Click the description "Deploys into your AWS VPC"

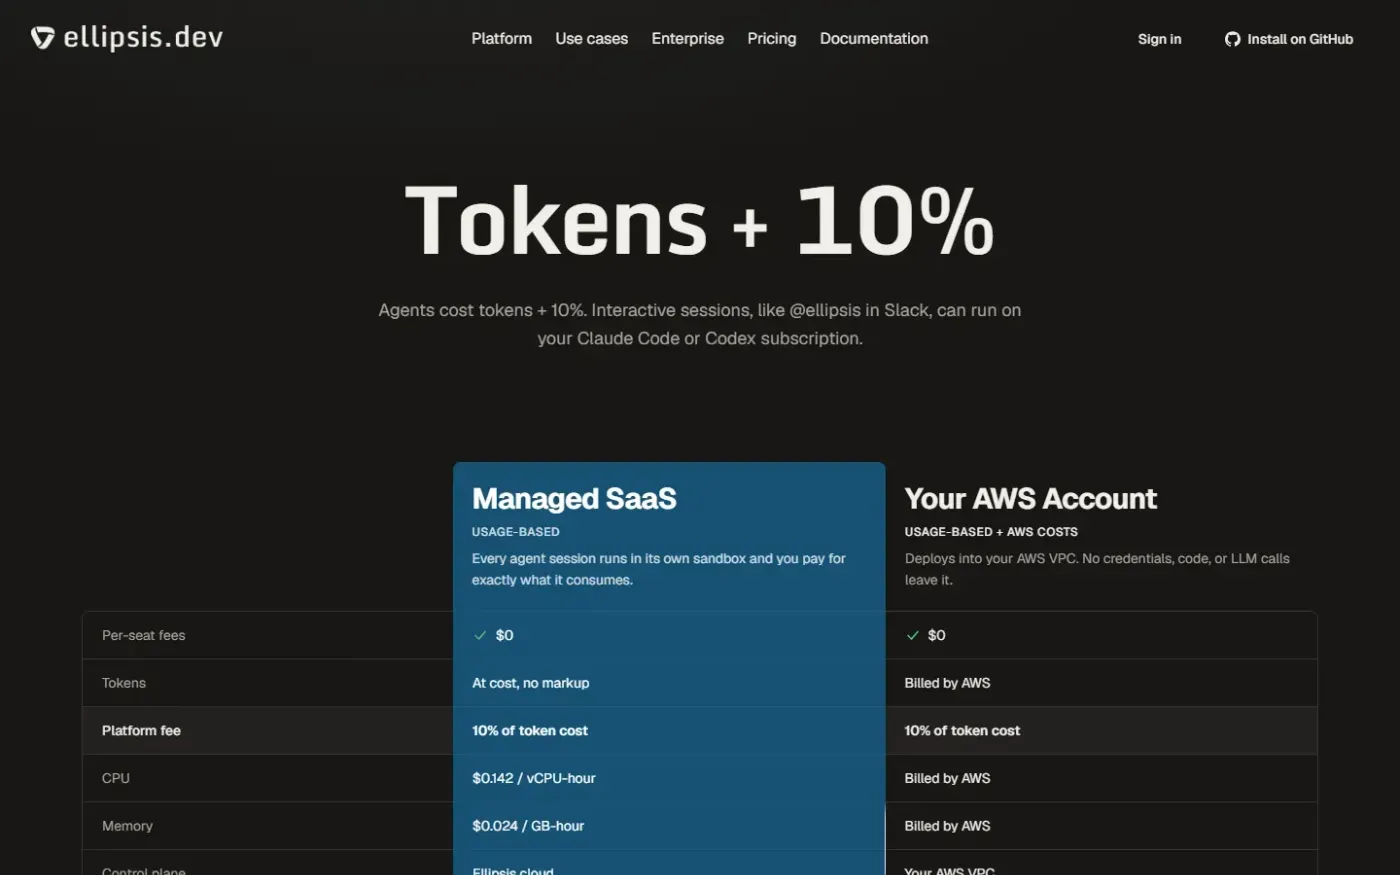pyautogui.click(x=1097, y=569)
